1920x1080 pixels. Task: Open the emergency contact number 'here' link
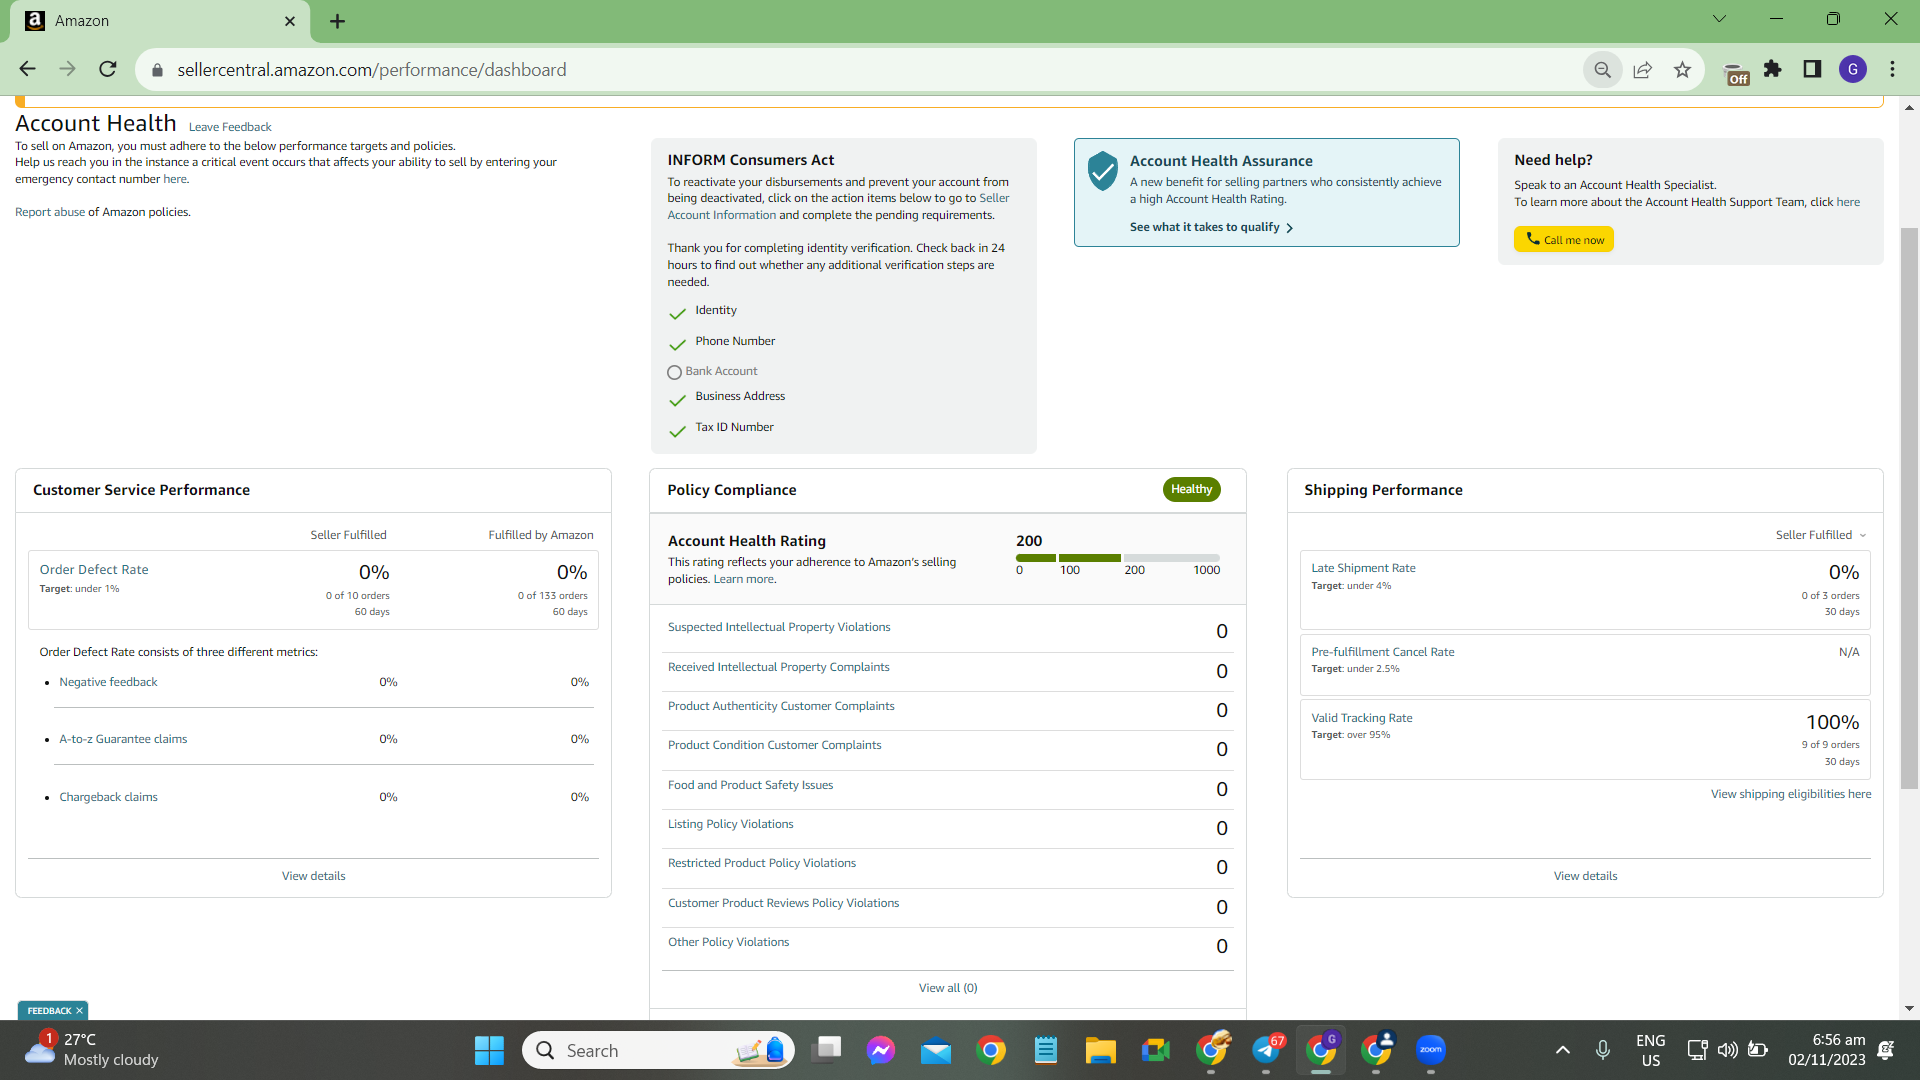coord(175,179)
